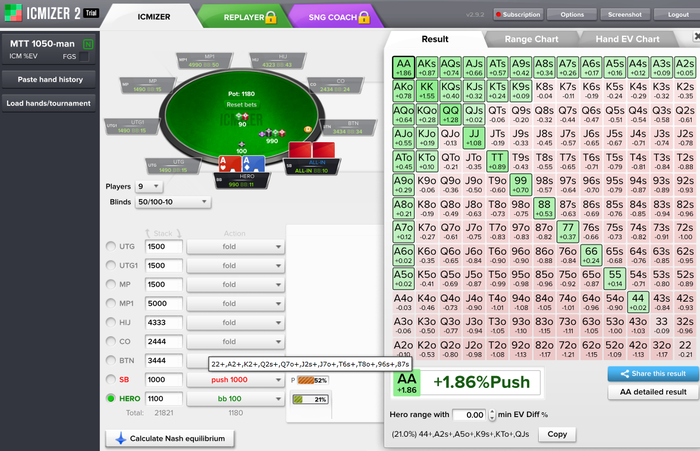
Task: Click the Screenshot button
Action: tap(625, 14)
